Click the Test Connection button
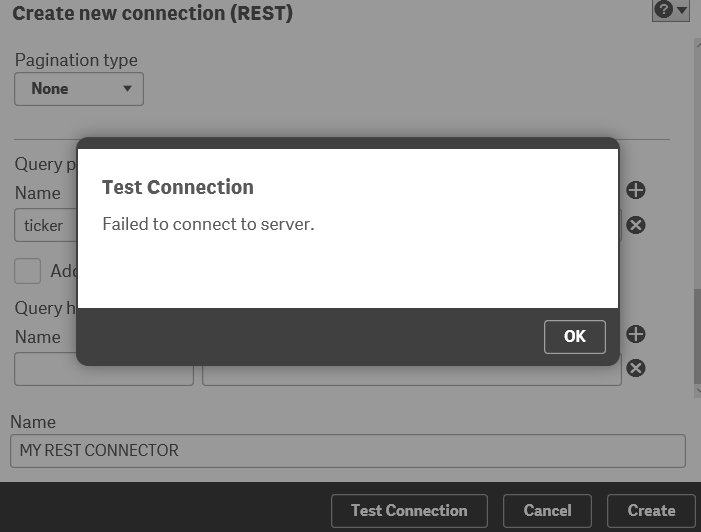701x532 pixels. click(x=409, y=510)
